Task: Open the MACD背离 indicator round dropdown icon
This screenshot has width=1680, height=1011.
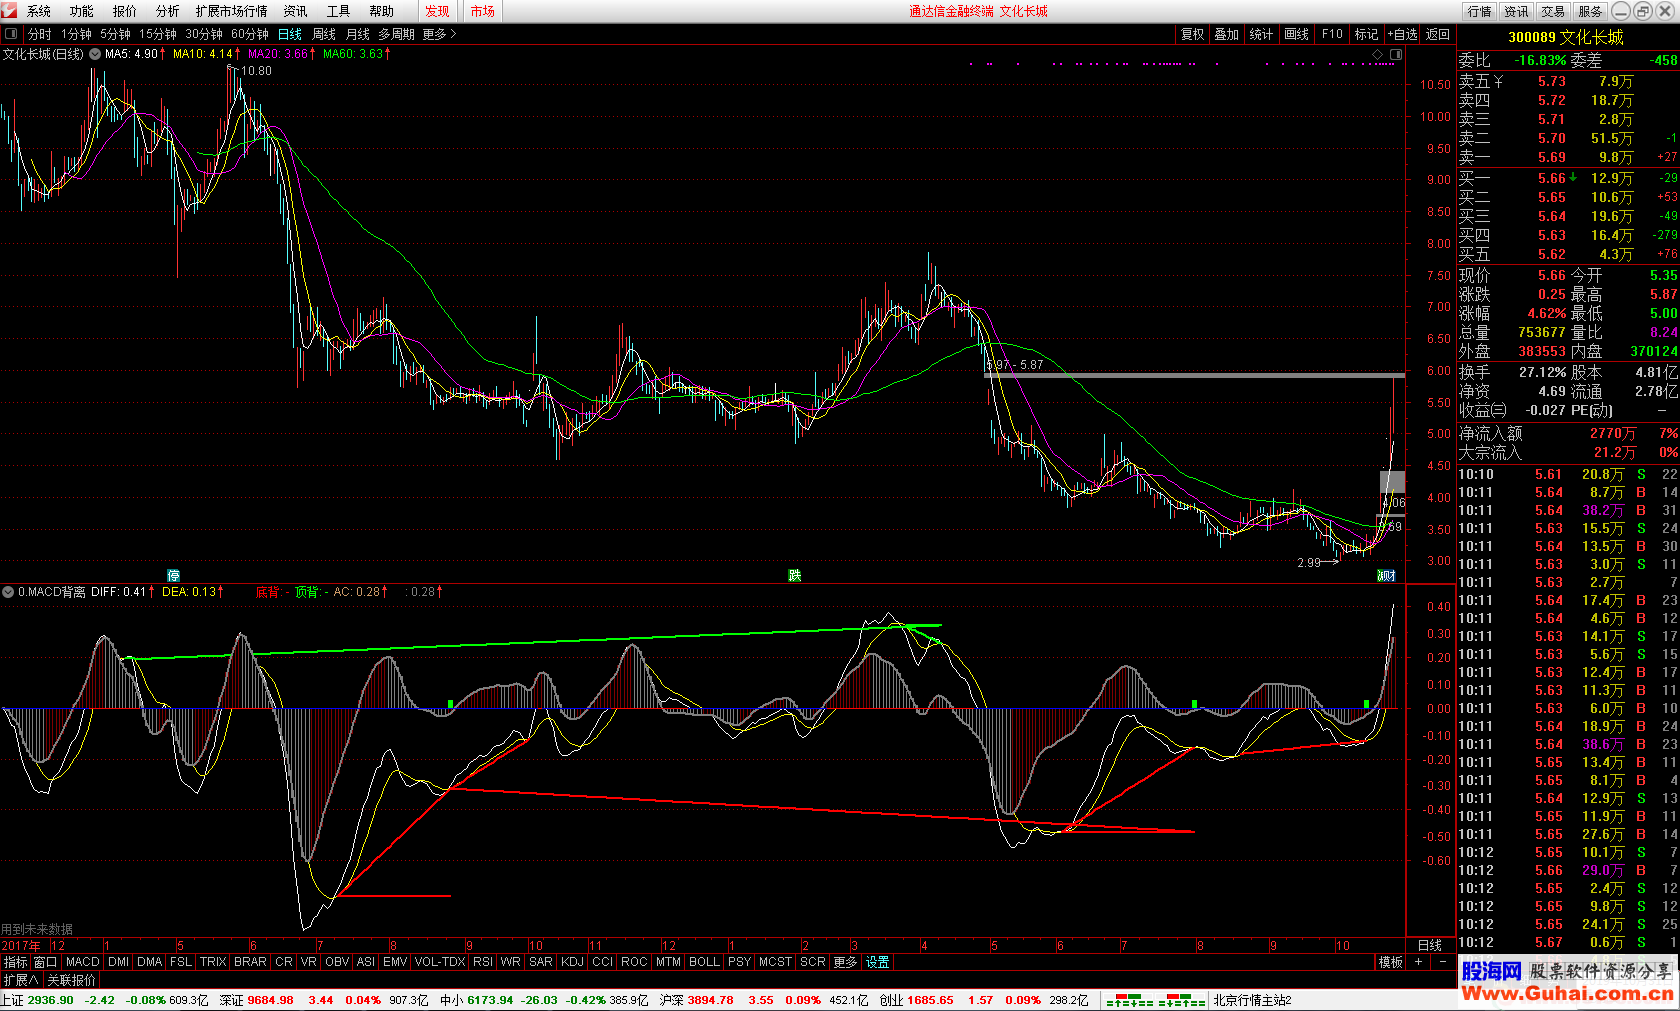Action: pos(8,592)
